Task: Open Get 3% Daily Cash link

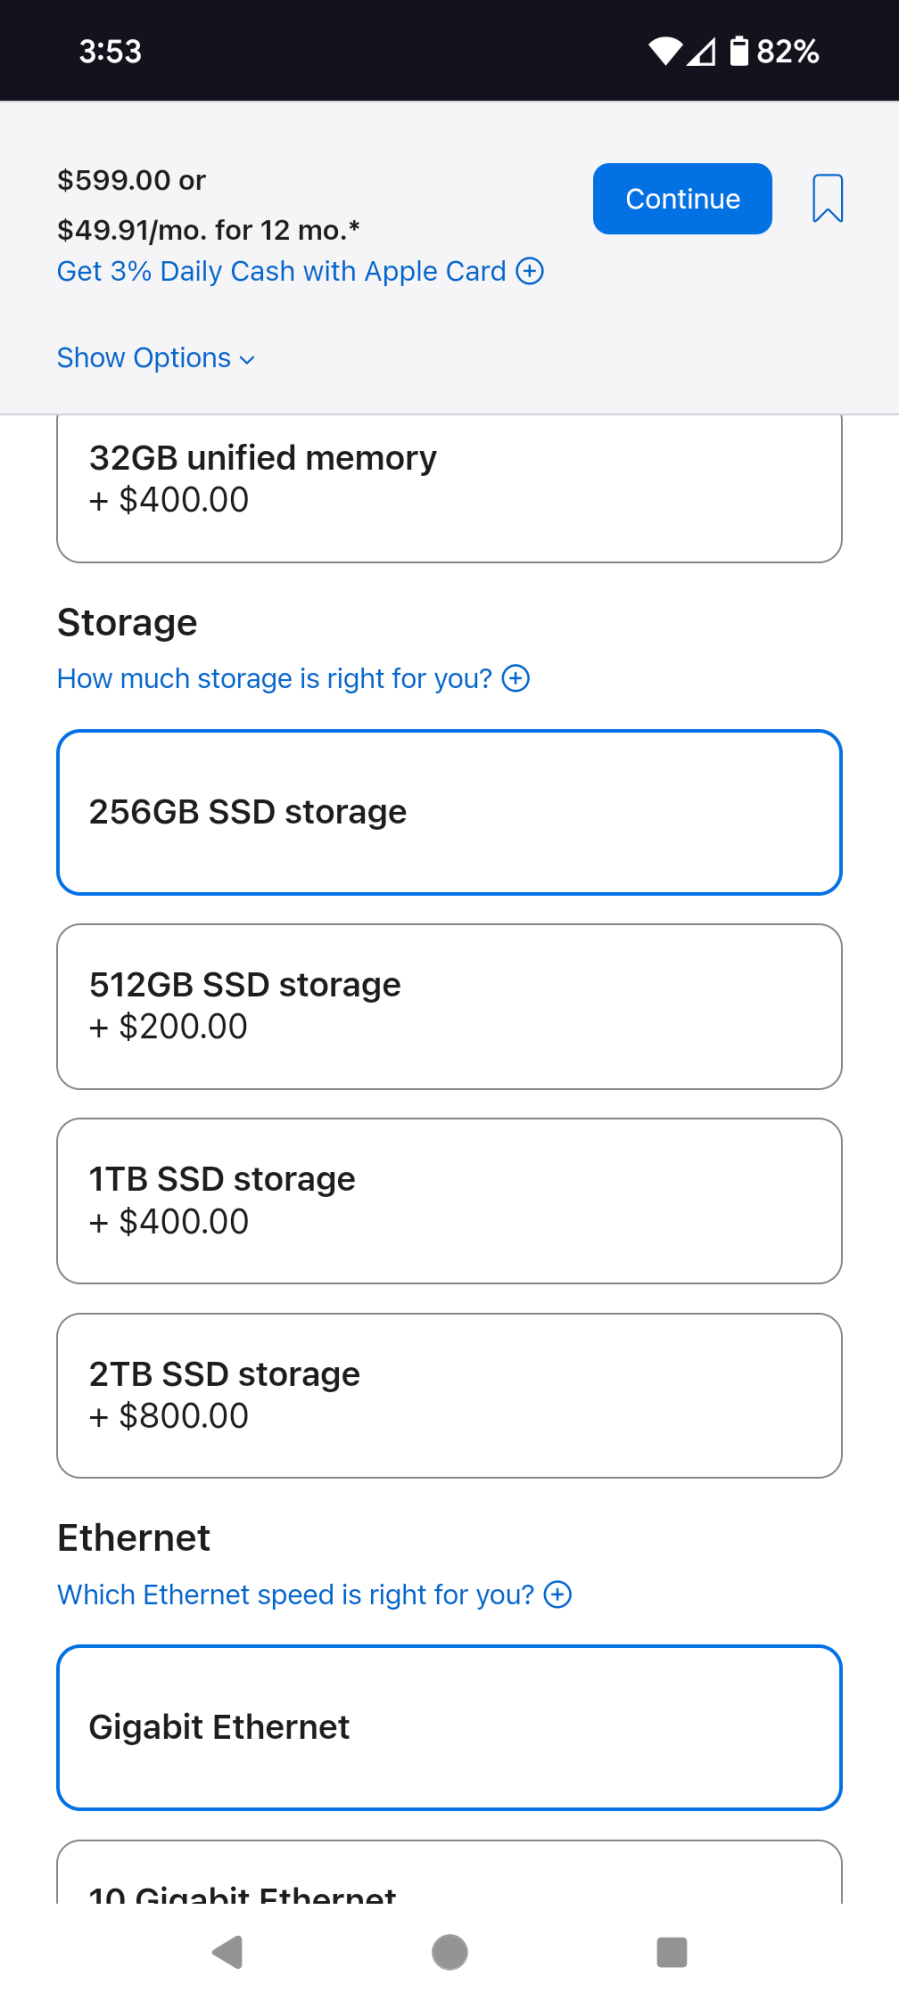Action: point(281,271)
